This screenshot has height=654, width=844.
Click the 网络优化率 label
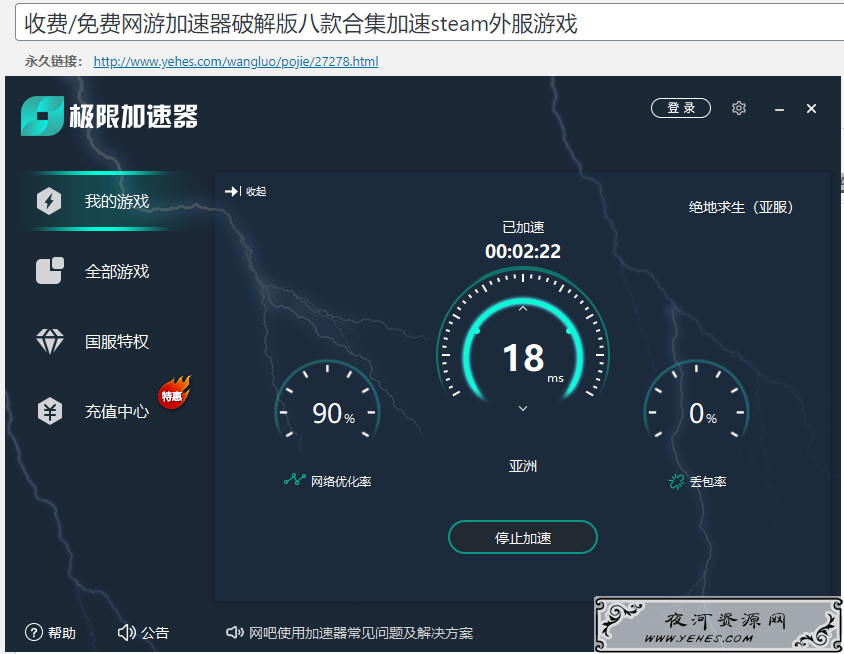[x=341, y=481]
